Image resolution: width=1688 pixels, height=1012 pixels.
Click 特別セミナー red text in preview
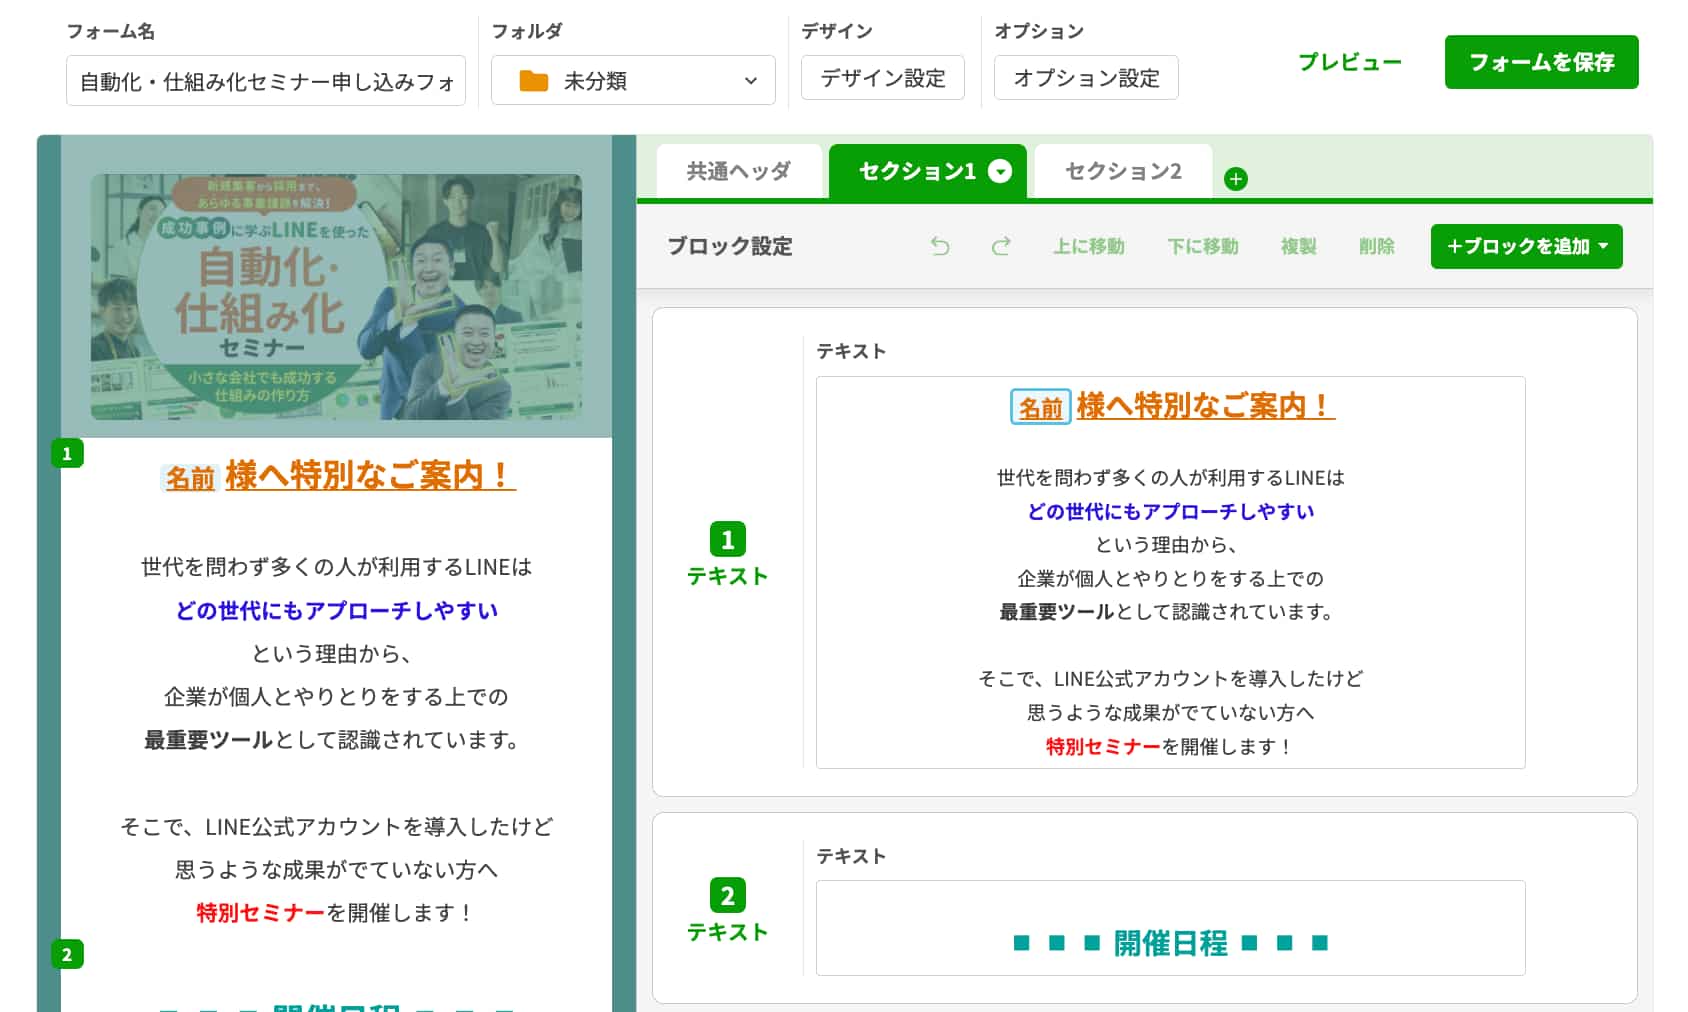[x=260, y=913]
